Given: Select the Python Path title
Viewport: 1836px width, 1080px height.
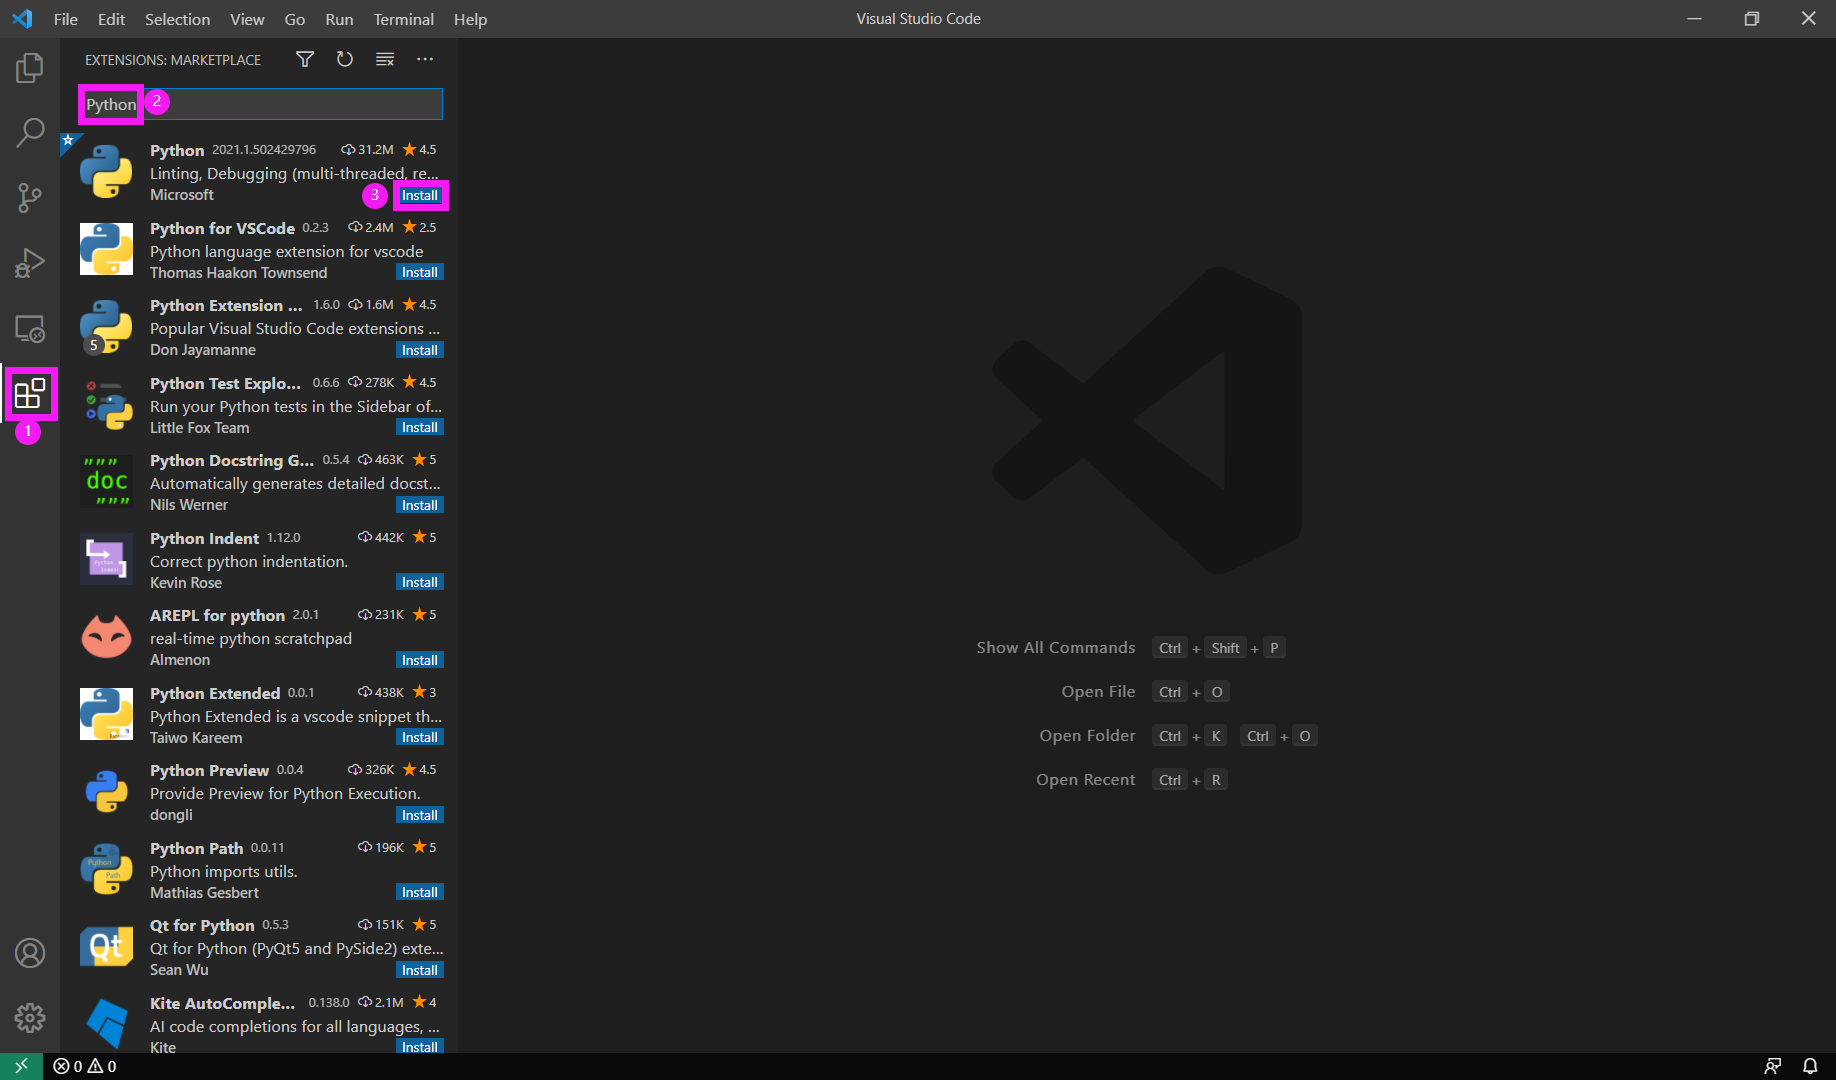Looking at the screenshot, I should [196, 848].
